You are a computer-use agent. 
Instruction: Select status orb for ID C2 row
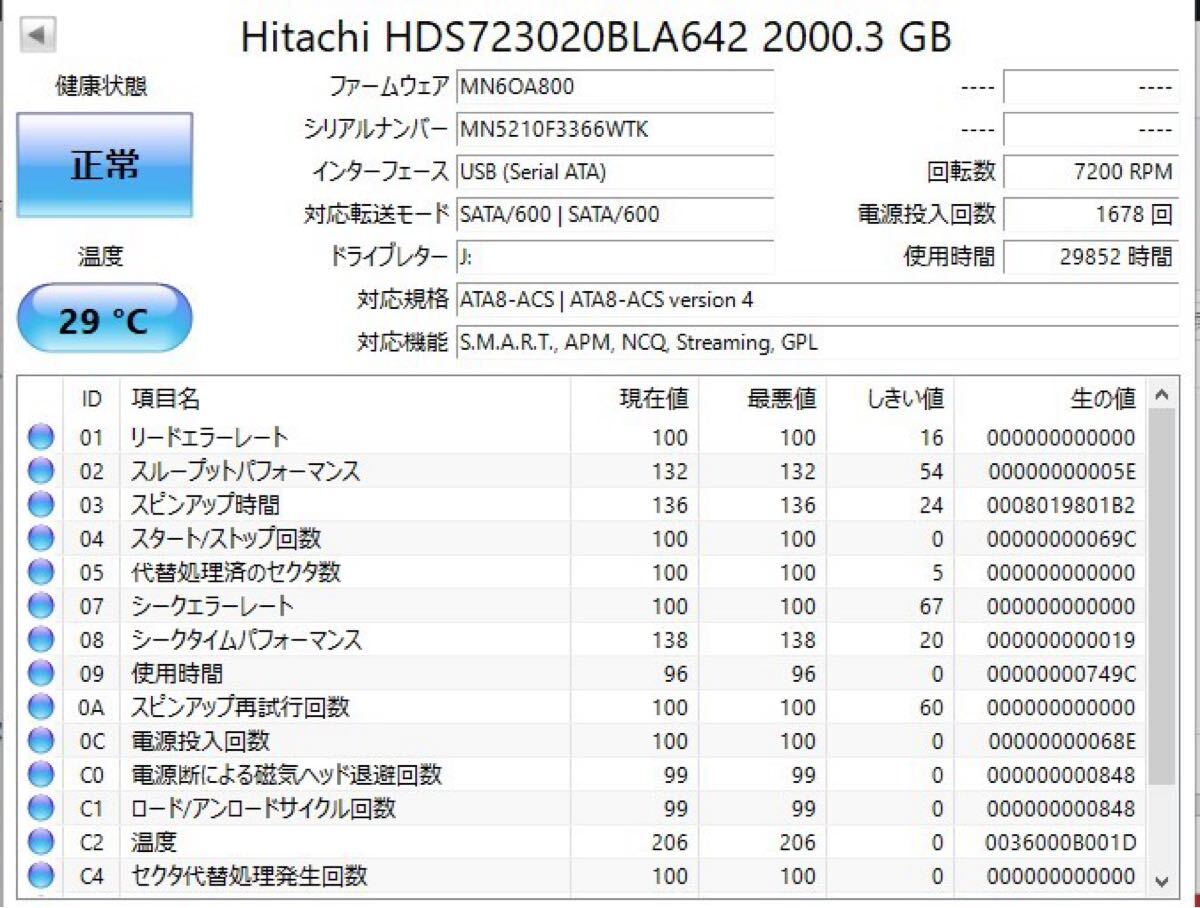41,843
